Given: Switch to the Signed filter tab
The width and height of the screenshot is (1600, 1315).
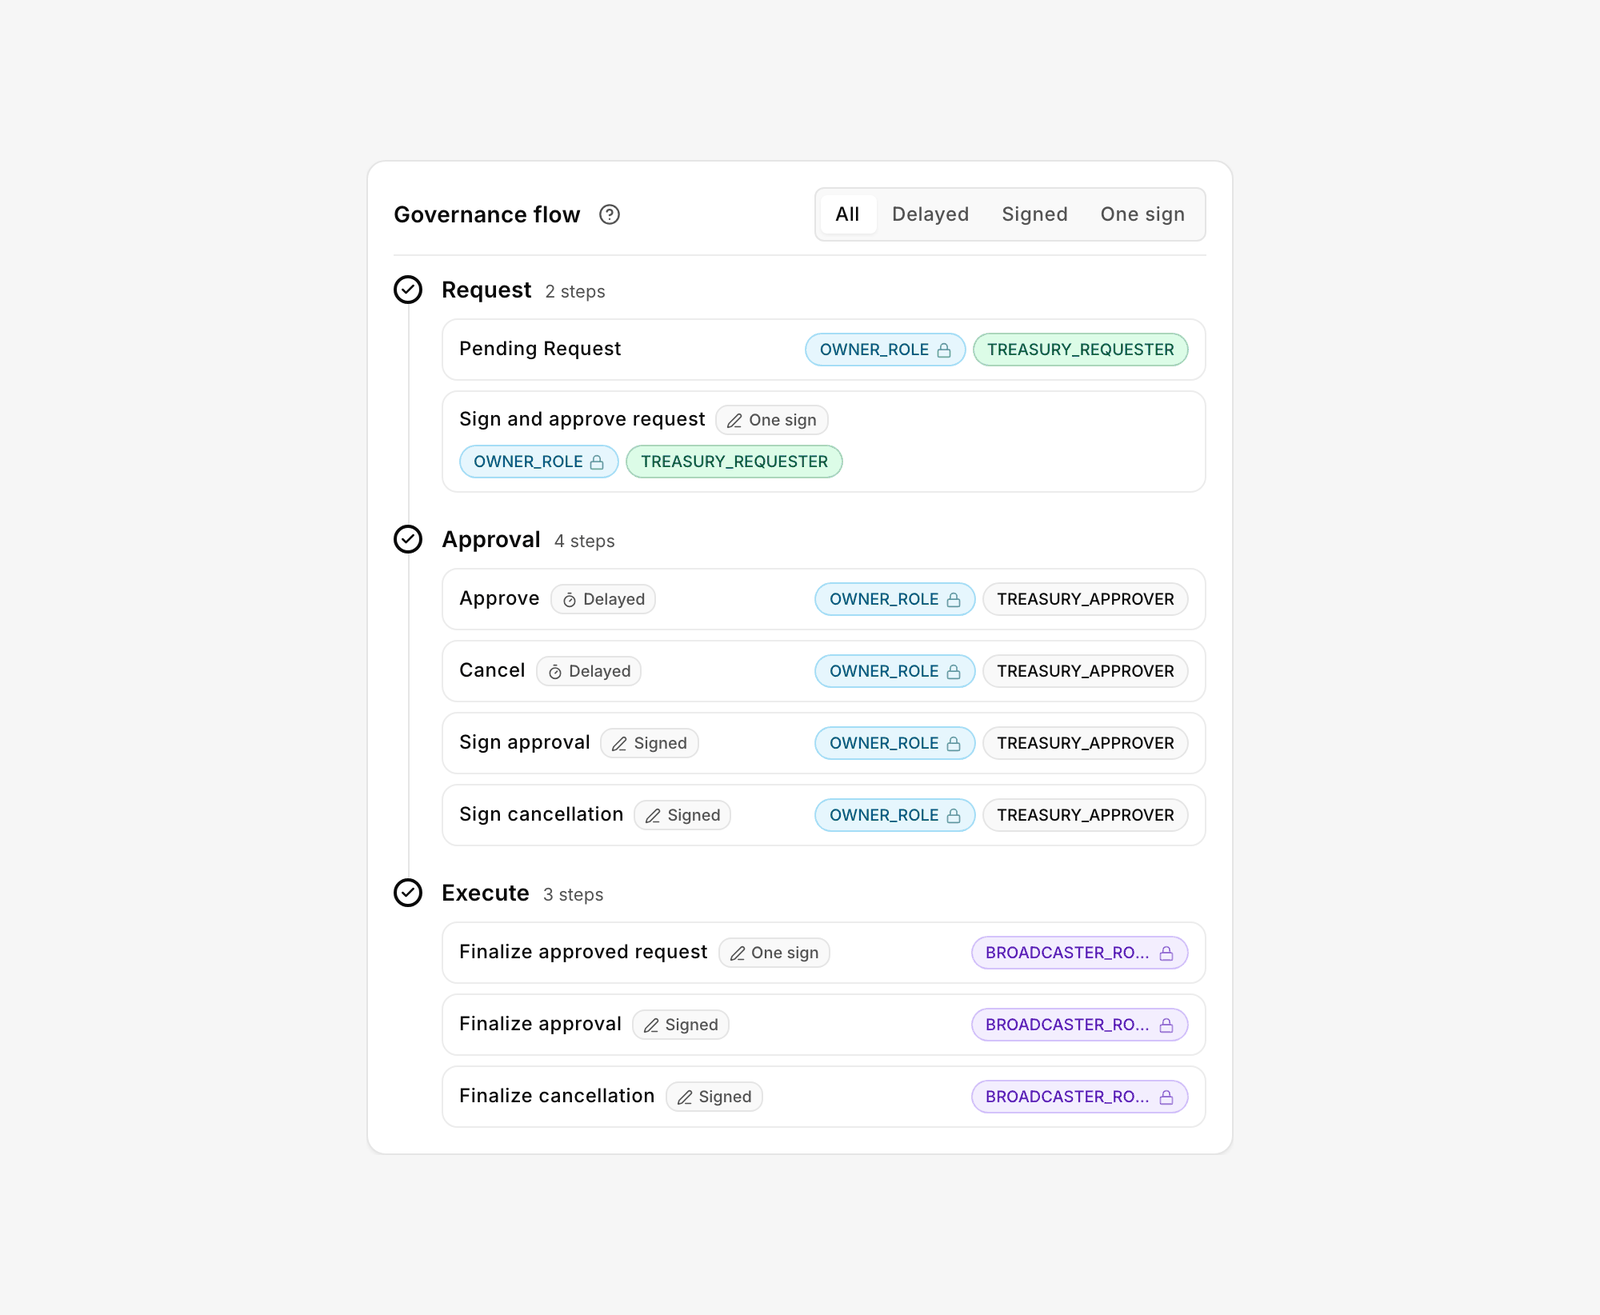Looking at the screenshot, I should tap(1034, 214).
